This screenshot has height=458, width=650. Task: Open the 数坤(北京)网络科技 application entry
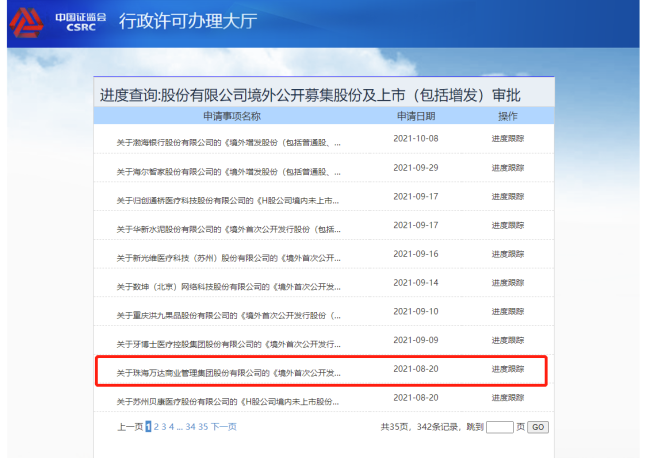point(228,287)
